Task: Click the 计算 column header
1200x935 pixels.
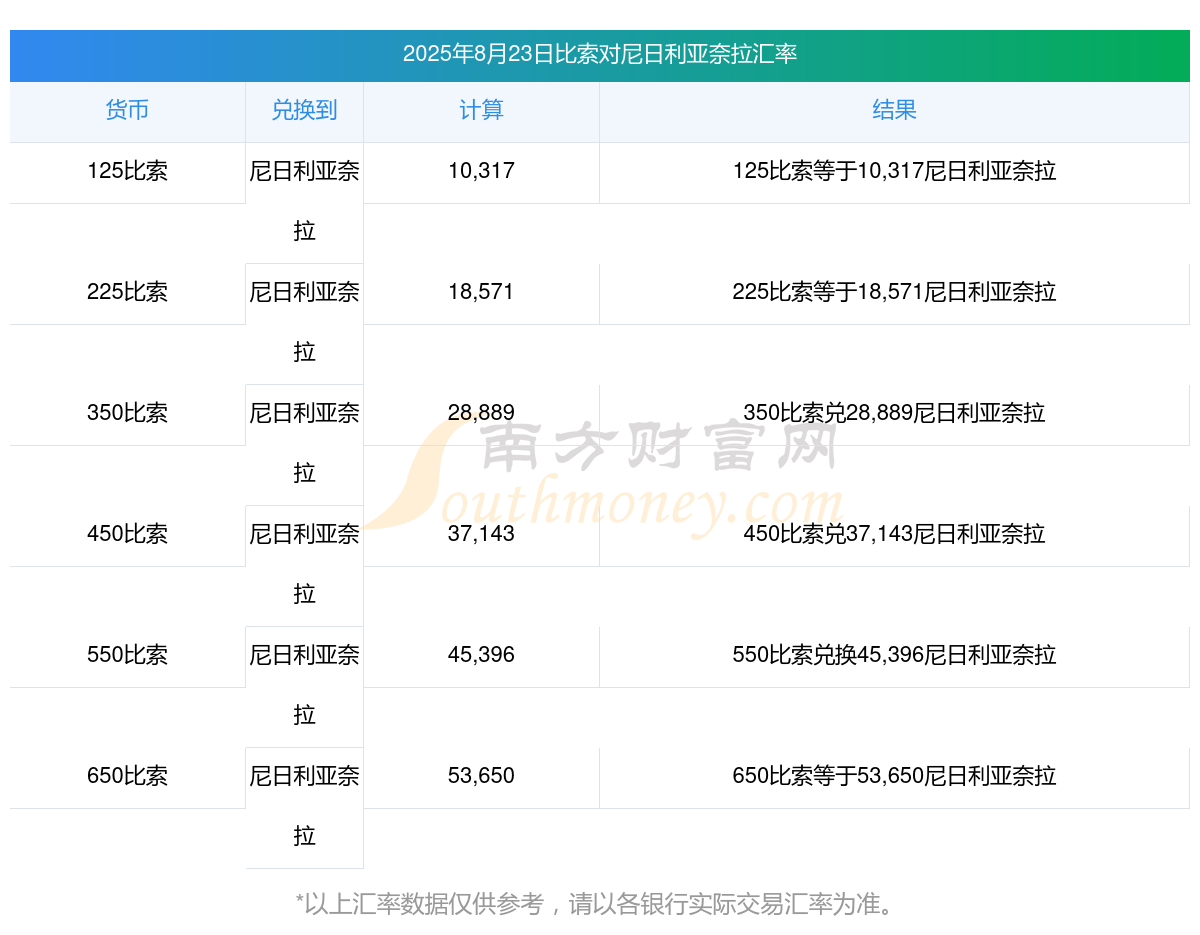Action: coord(481,110)
